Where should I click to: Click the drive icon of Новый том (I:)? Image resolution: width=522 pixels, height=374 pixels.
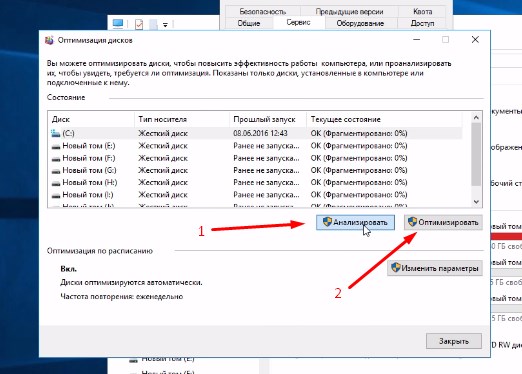pyautogui.click(x=56, y=196)
